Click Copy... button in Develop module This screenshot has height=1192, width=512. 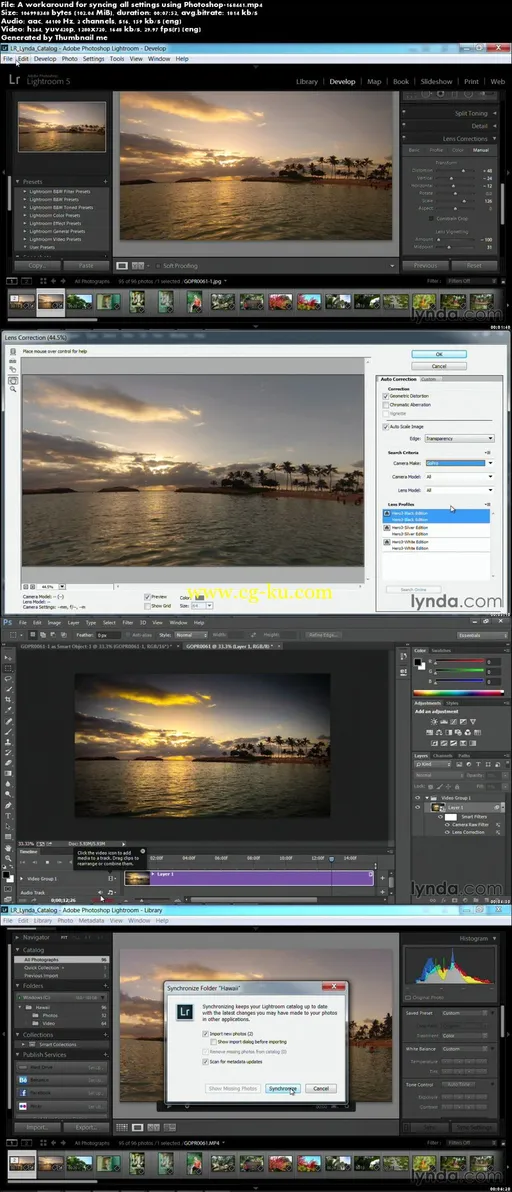click(37, 265)
